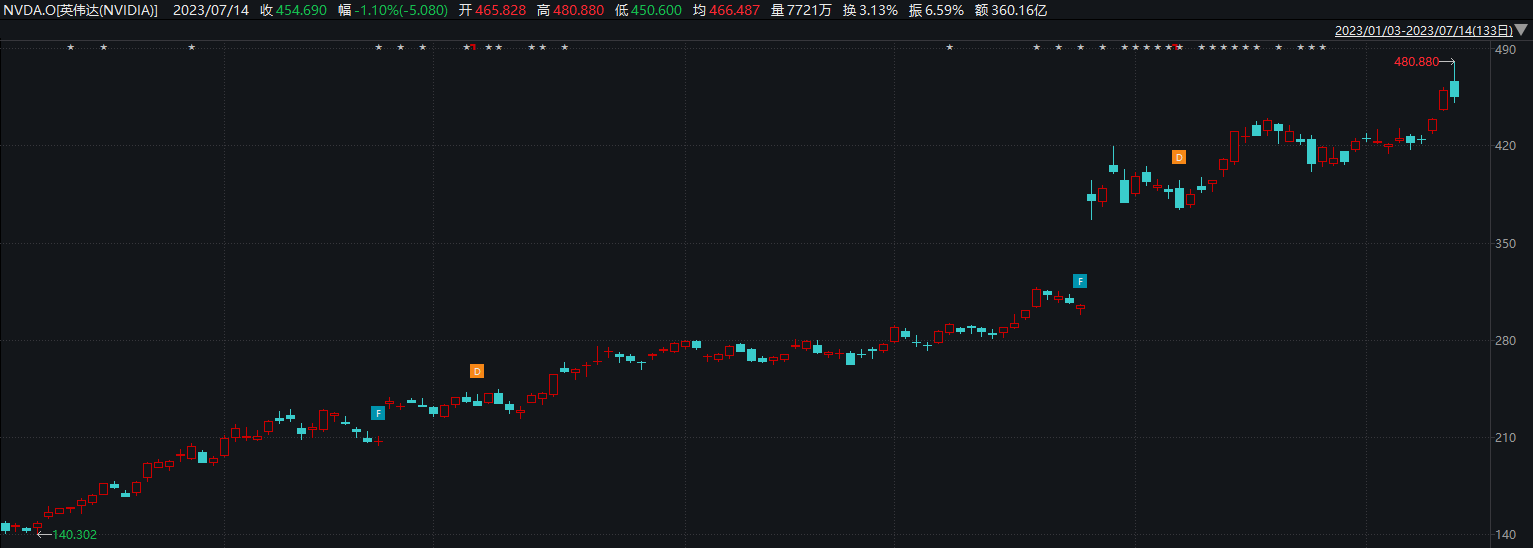Viewport: 1533px width, 548px height.
Task: Click the leftmost star event marker
Action: 70,47
